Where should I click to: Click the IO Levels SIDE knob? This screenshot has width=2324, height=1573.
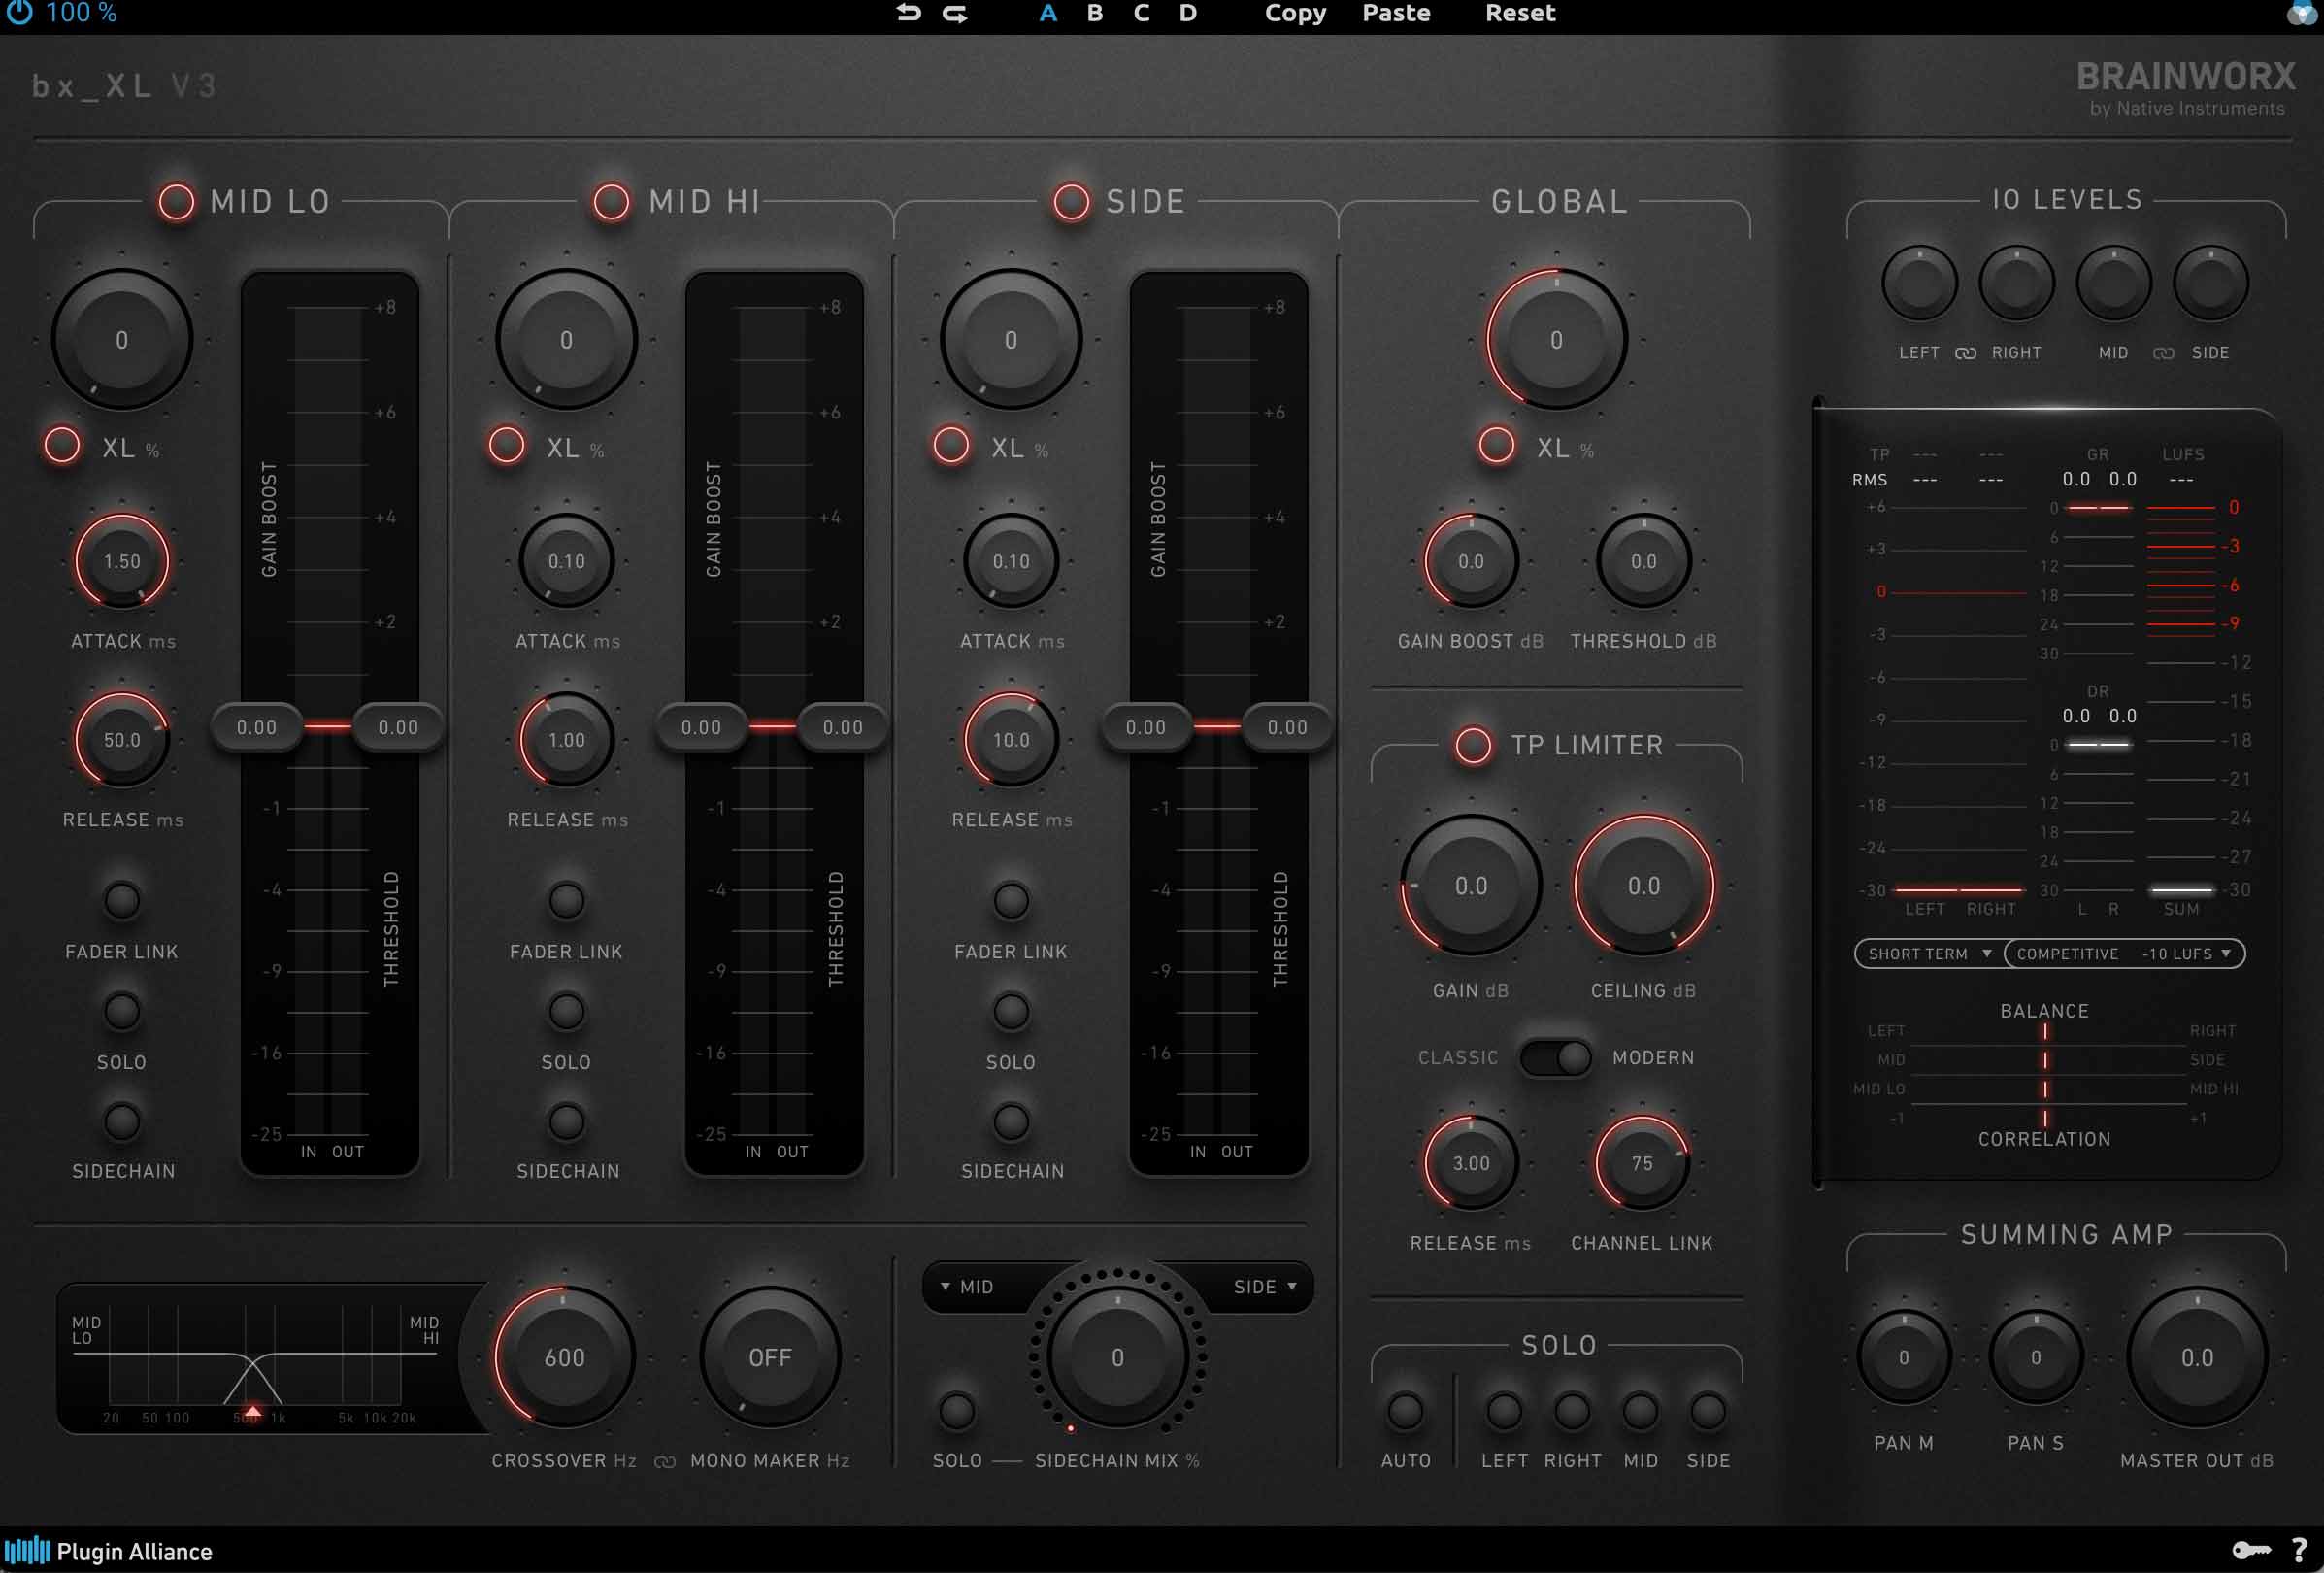[2210, 283]
